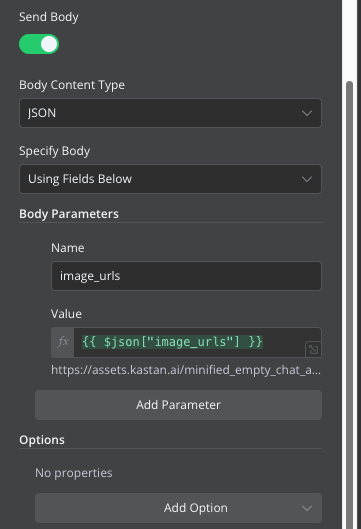This screenshot has height=529, width=361.
Task: Click the chevron beside Using Fields Below
Action: 307,179
